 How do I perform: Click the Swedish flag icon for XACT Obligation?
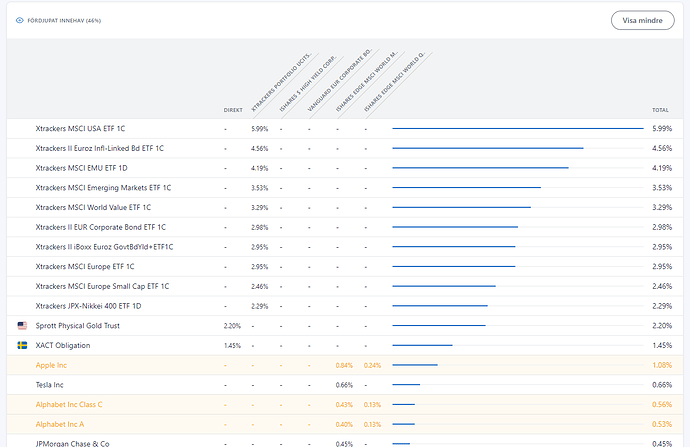pyautogui.click(x=22, y=345)
